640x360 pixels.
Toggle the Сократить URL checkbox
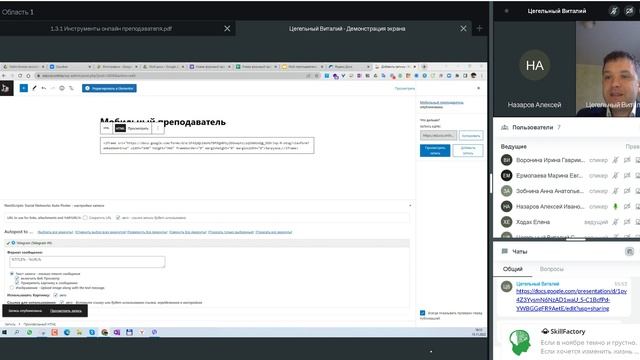(85, 218)
